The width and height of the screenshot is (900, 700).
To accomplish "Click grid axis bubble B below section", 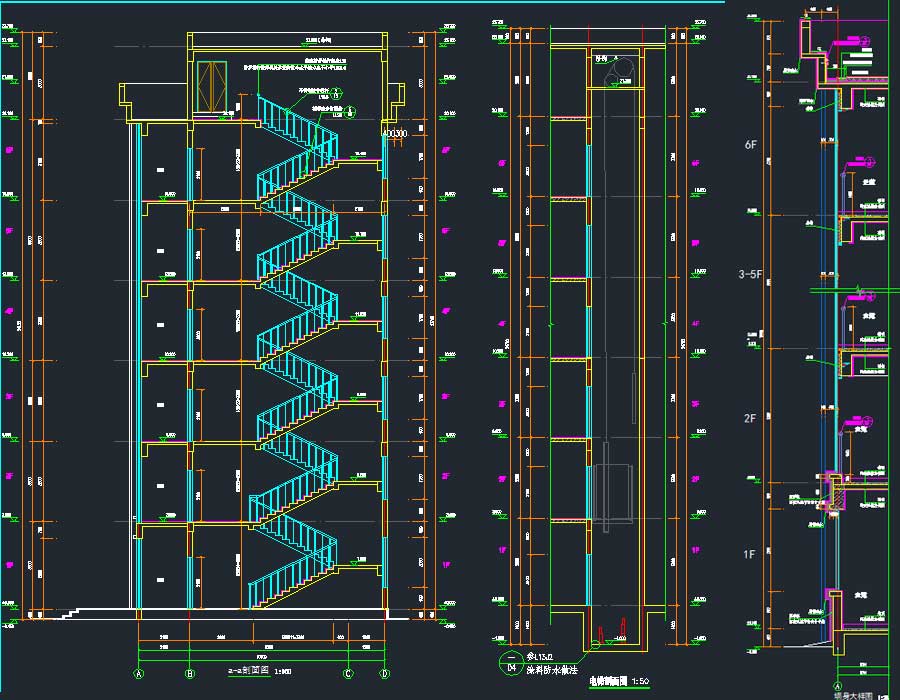I will 190,673.
